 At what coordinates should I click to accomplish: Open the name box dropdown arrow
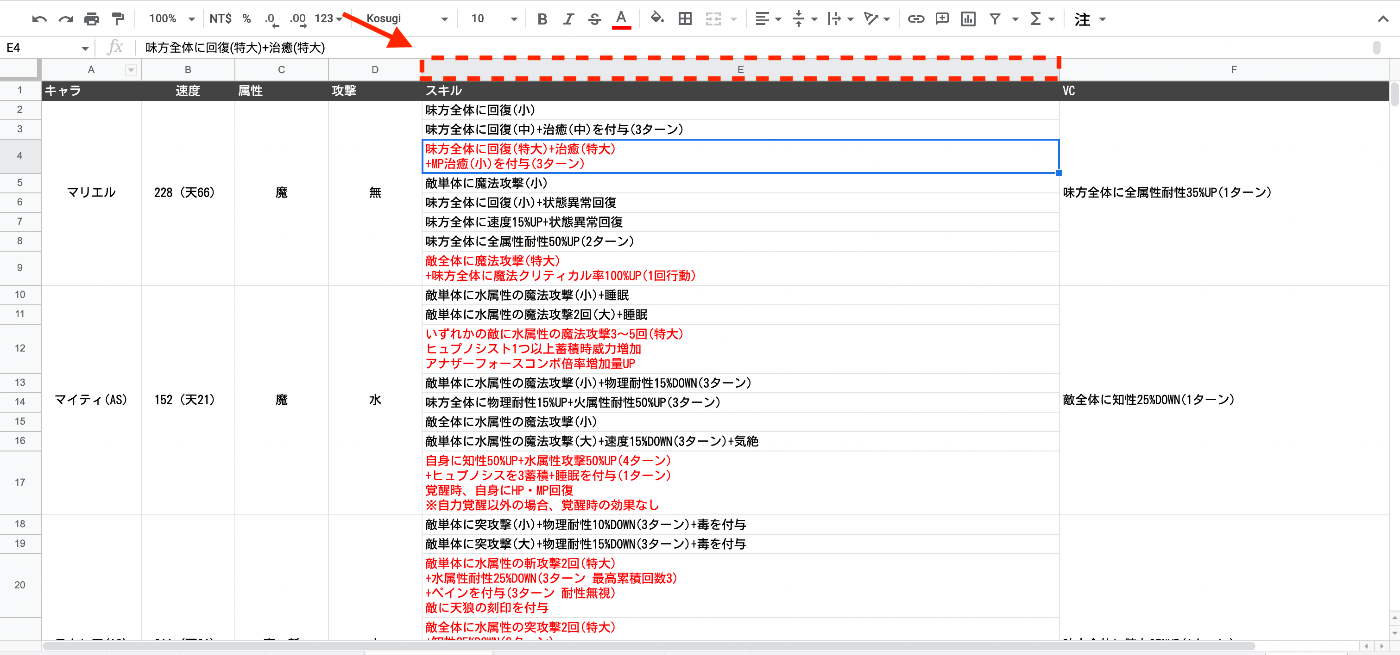[85, 48]
